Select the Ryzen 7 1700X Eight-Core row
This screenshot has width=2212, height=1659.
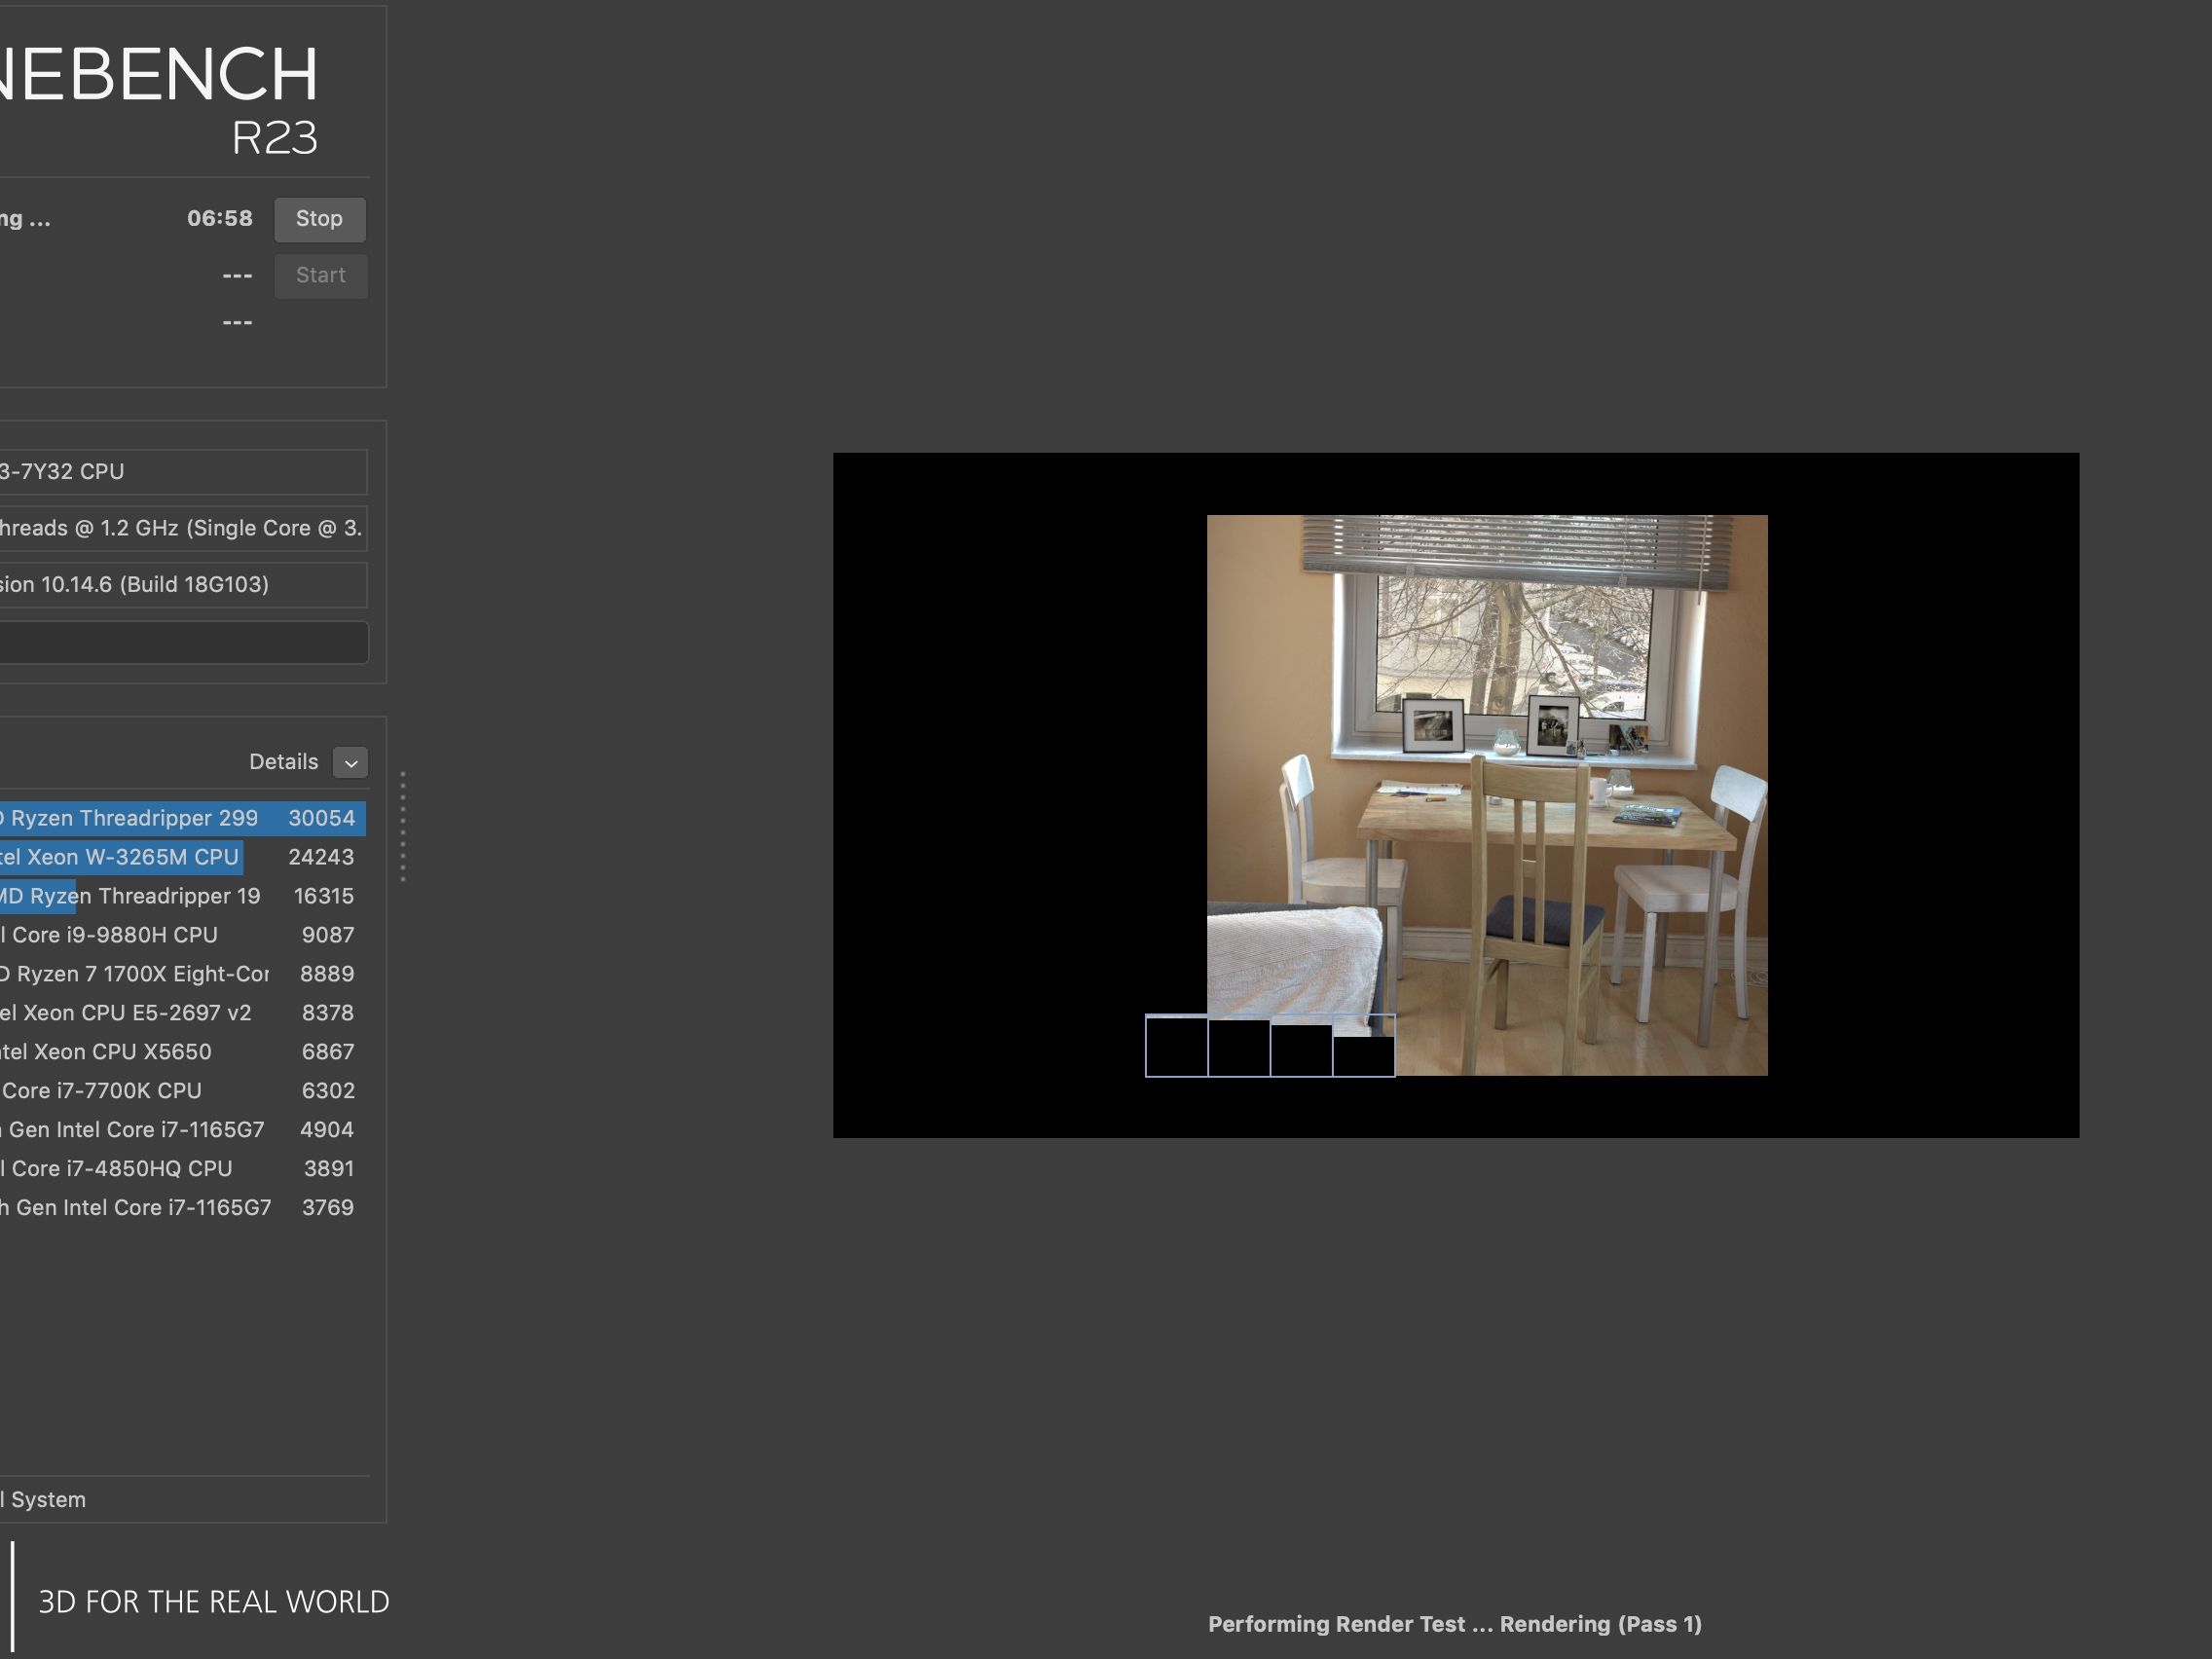pyautogui.click(x=180, y=974)
